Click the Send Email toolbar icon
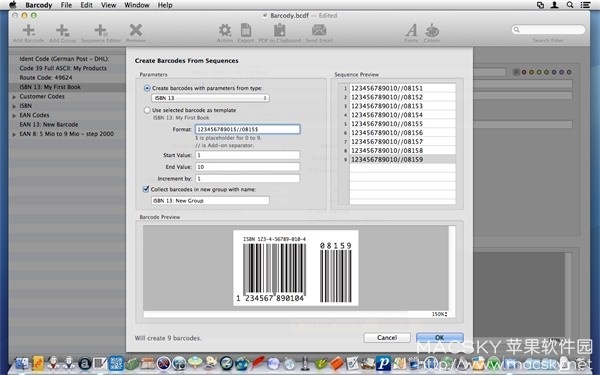 (x=319, y=30)
